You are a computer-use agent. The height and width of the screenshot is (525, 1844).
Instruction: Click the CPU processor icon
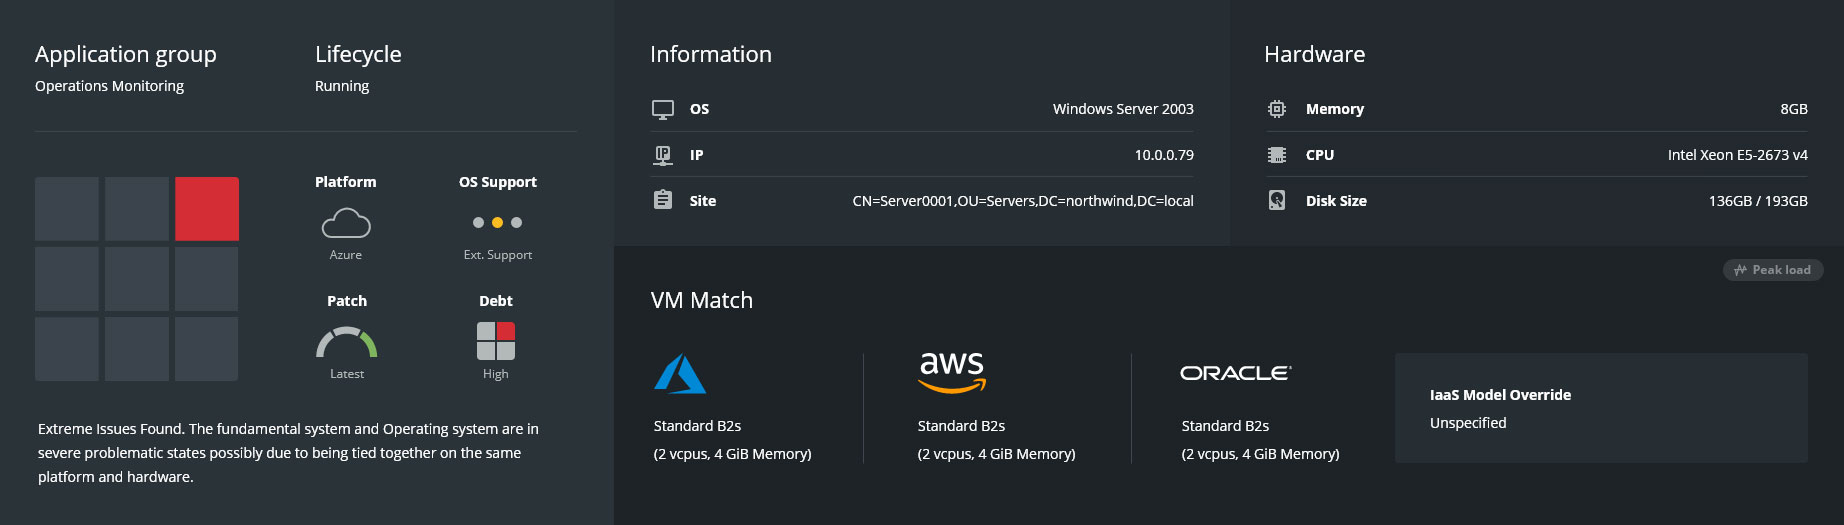point(1277,155)
